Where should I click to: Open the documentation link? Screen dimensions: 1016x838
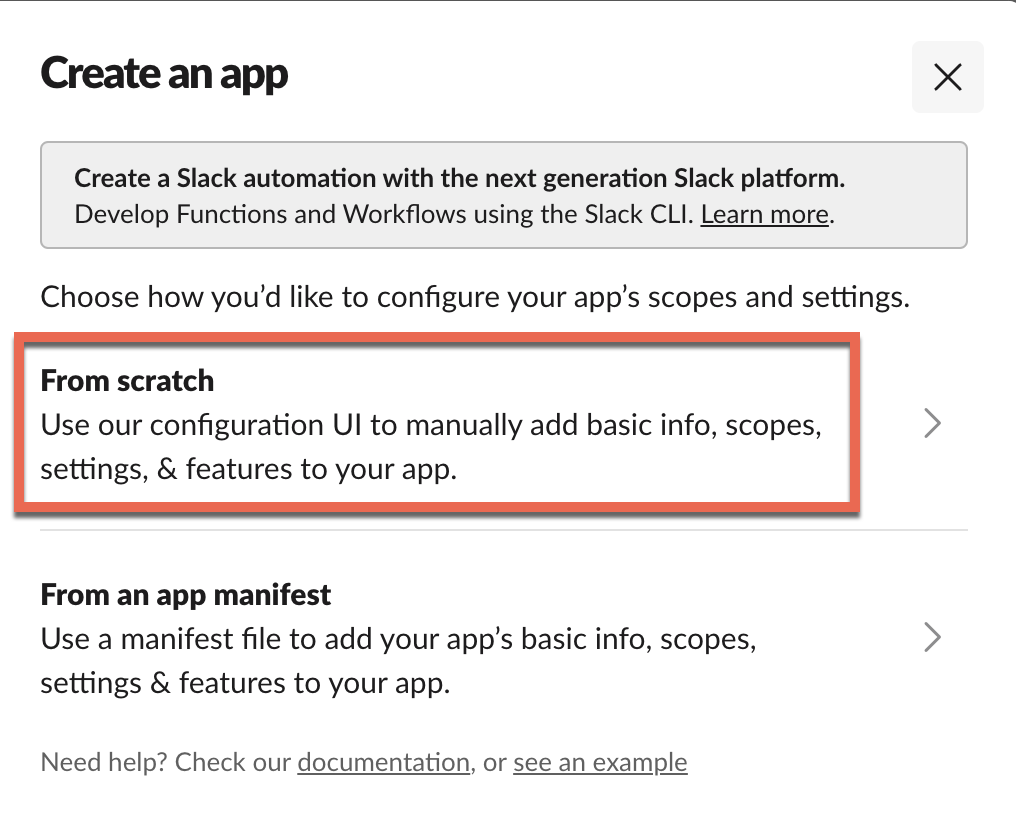[384, 762]
